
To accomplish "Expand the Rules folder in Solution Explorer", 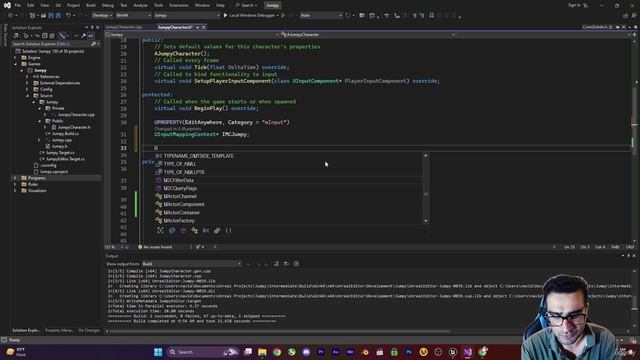I will coord(16,184).
